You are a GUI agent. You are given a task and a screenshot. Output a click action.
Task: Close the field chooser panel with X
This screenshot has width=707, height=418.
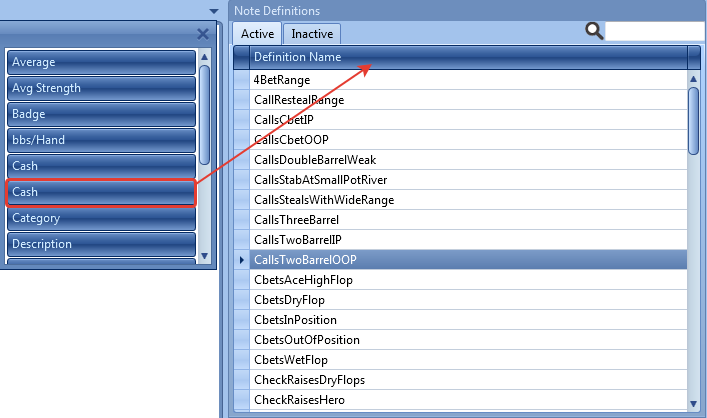pos(203,34)
